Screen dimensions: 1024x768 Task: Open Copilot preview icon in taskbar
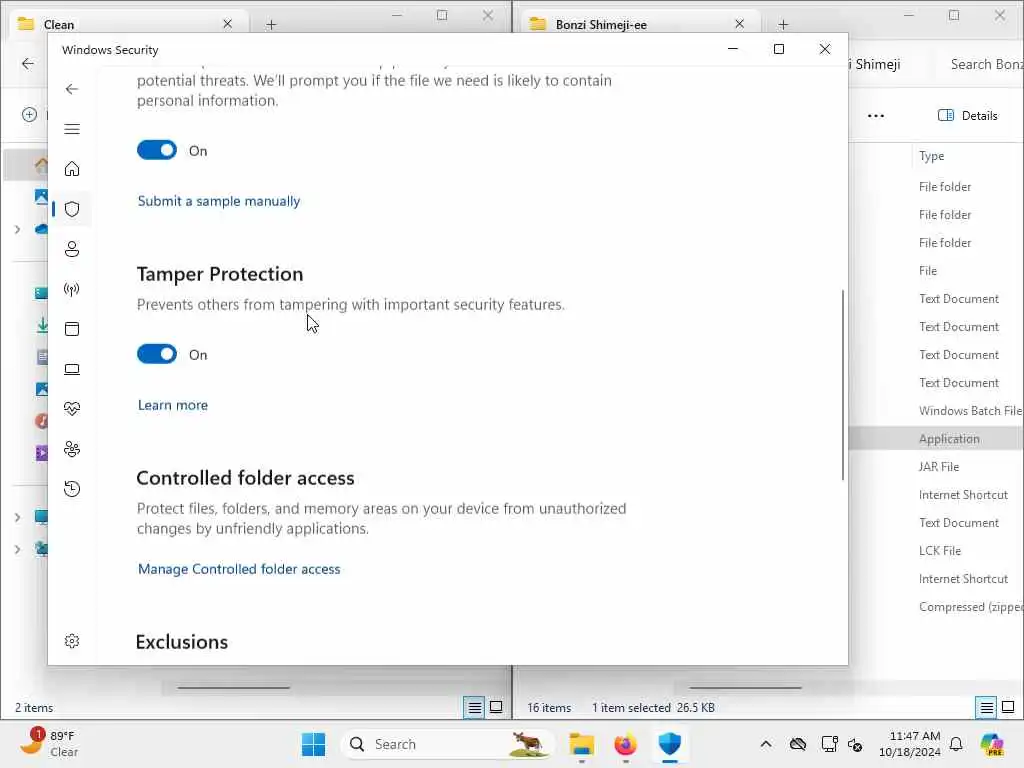(x=992, y=744)
